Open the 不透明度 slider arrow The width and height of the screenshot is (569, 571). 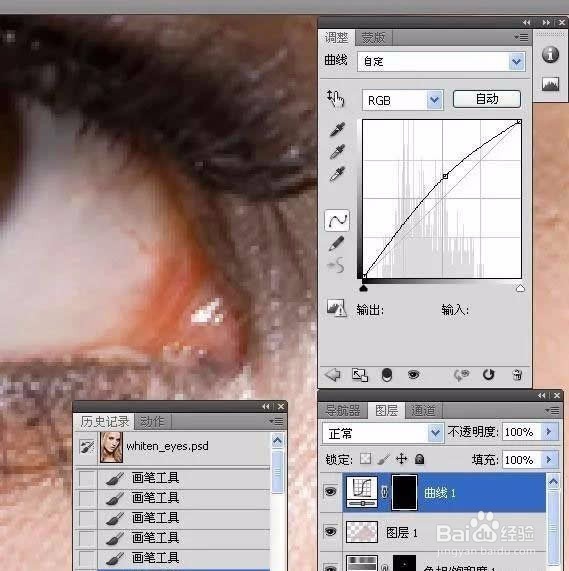pyautogui.click(x=549, y=432)
